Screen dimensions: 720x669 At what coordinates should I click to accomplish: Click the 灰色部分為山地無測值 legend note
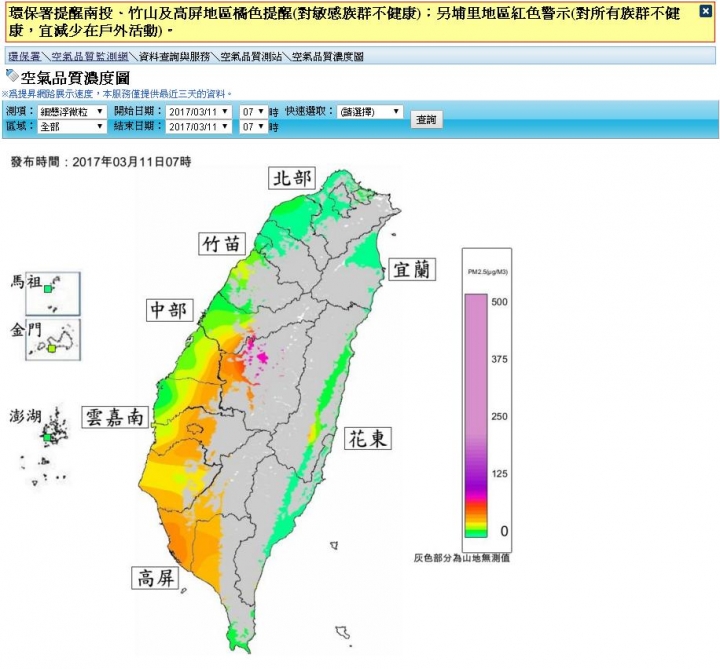461,558
